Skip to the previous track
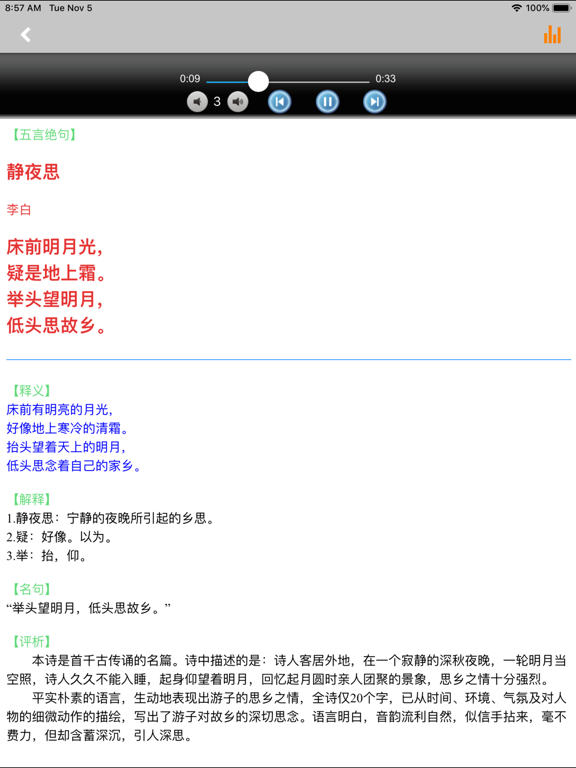The image size is (576, 768). pos(280,102)
